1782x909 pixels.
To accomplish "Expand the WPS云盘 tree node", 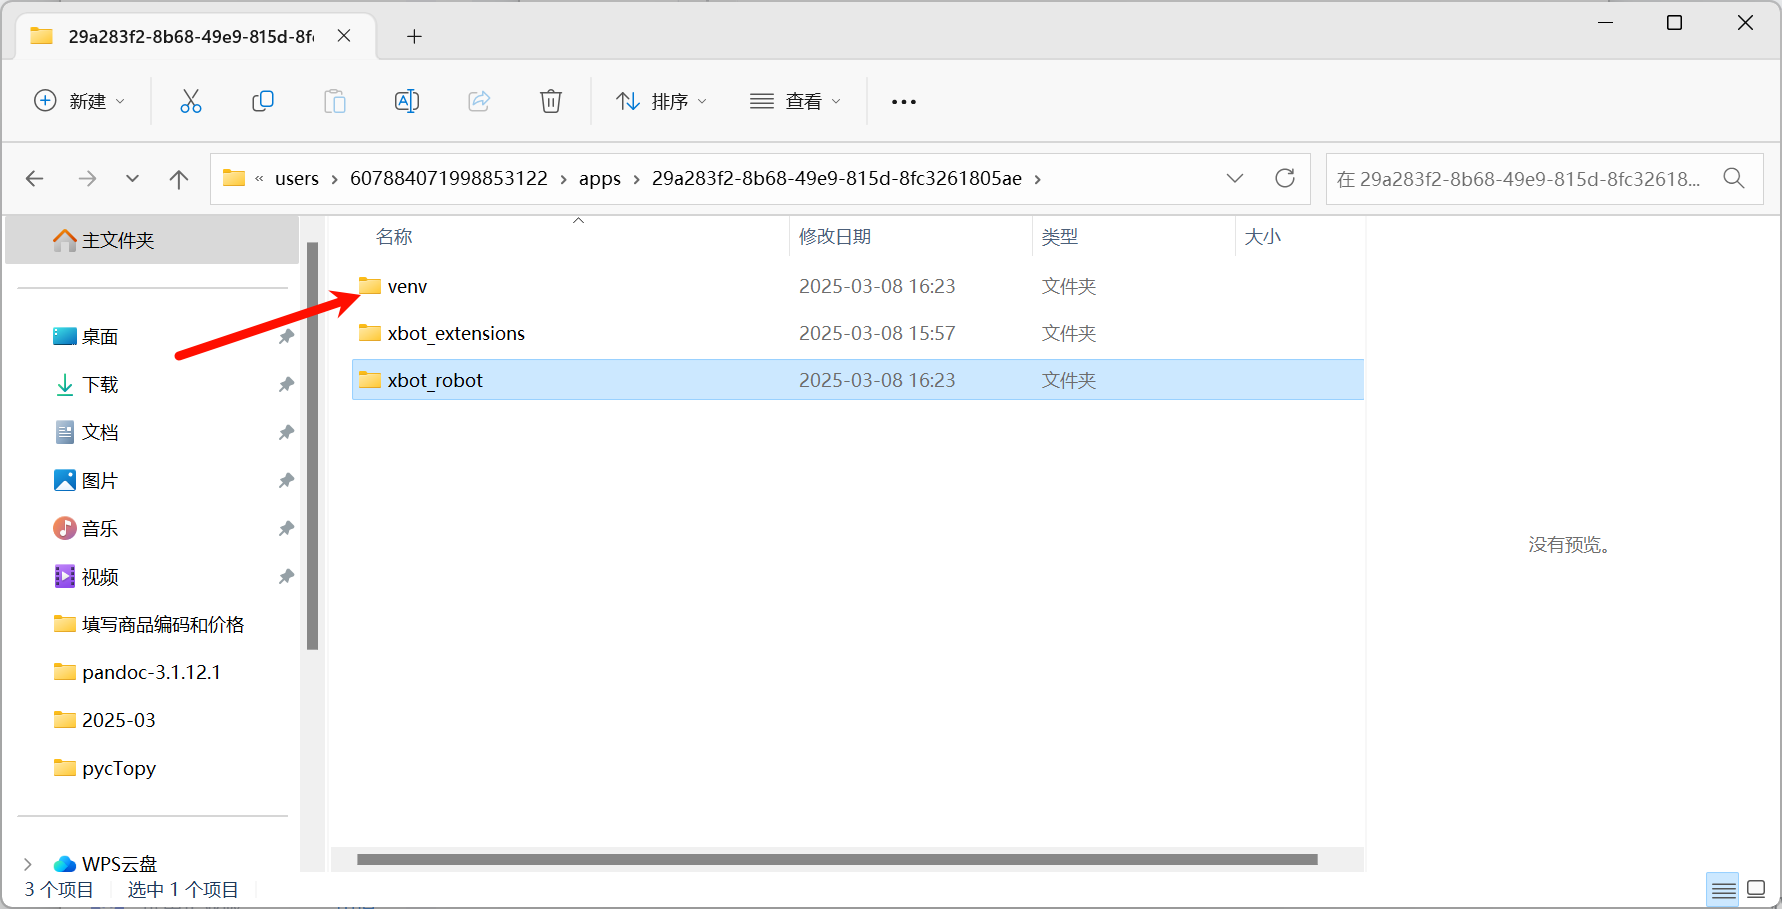I will pyautogui.click(x=28, y=864).
